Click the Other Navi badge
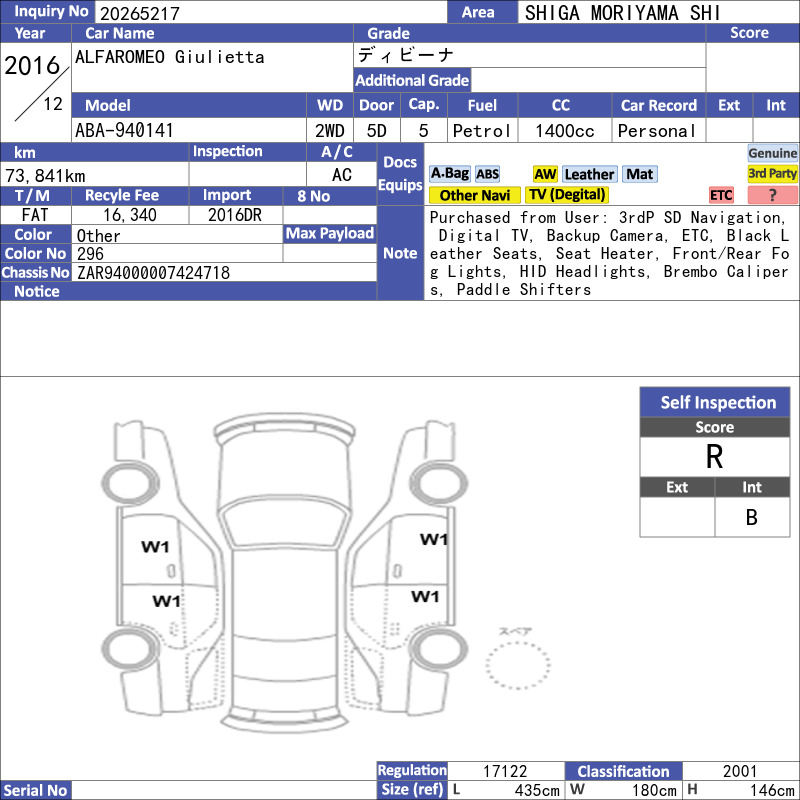Image resolution: width=800 pixels, height=800 pixels. 474,195
